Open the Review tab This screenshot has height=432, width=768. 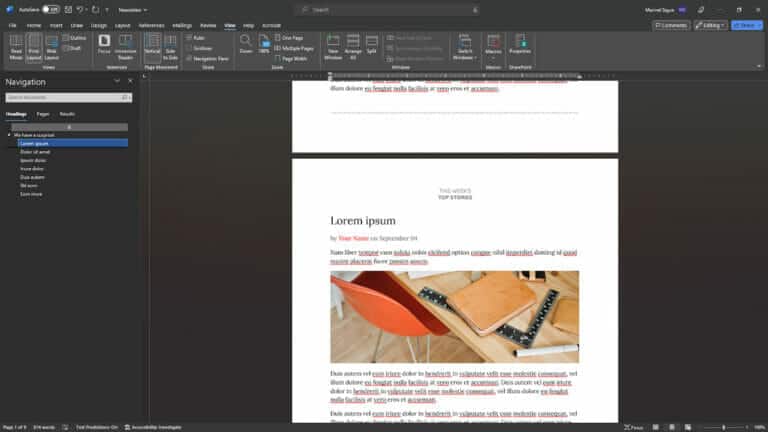pyautogui.click(x=208, y=25)
